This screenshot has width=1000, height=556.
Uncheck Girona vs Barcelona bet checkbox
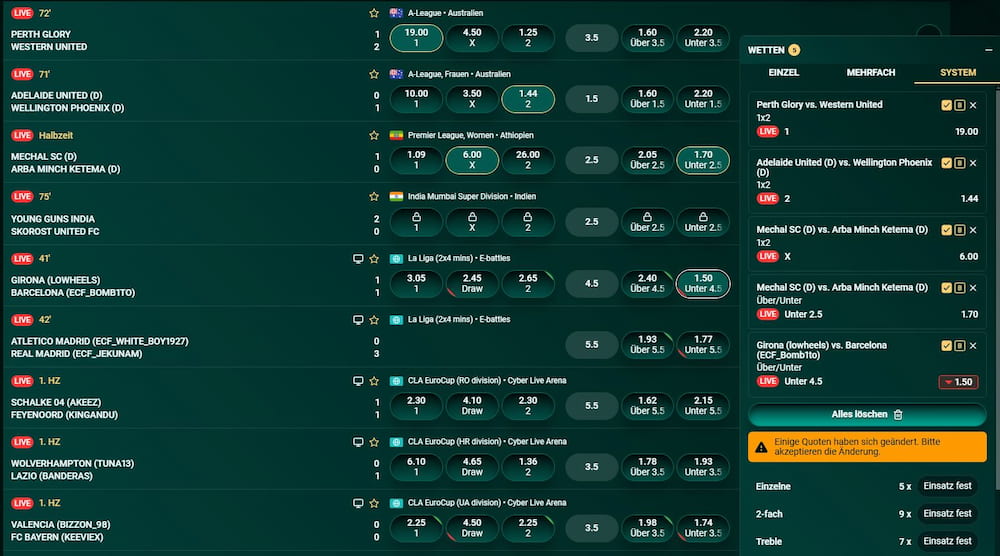click(x=947, y=346)
